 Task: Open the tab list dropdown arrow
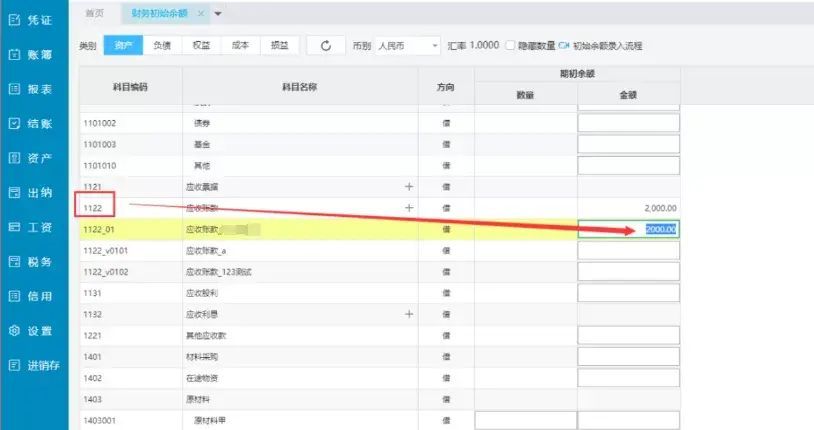point(218,13)
